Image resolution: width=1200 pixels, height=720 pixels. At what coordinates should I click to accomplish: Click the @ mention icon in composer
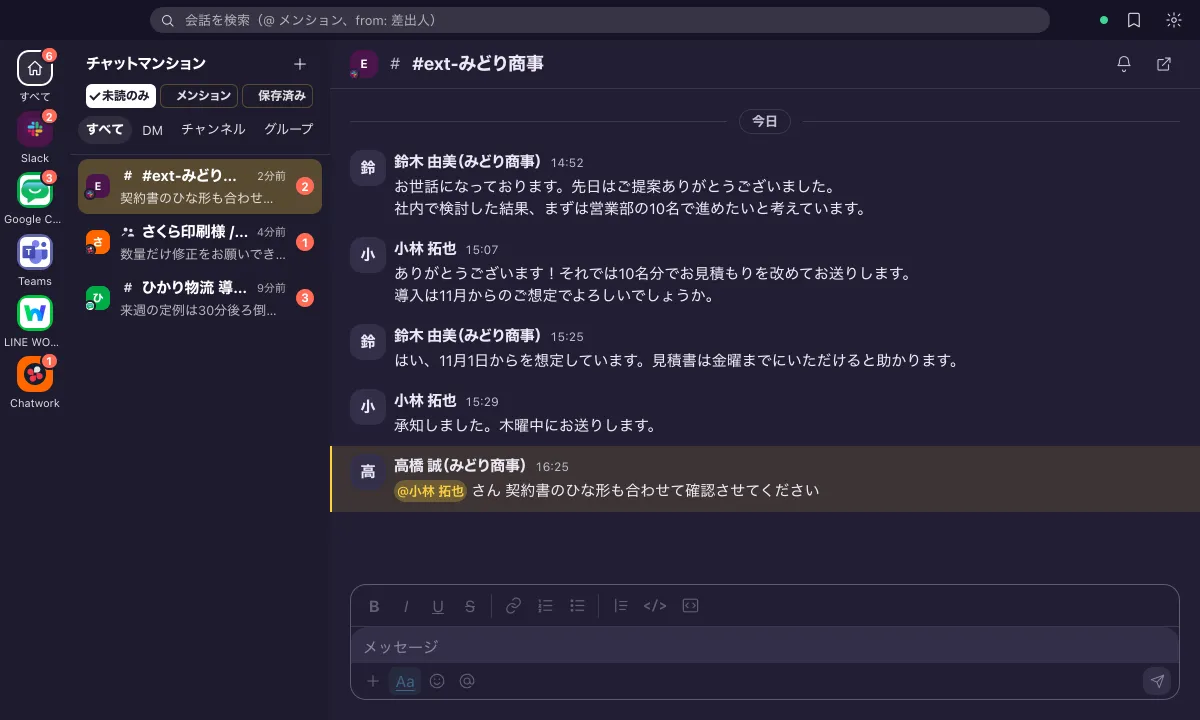(x=467, y=681)
